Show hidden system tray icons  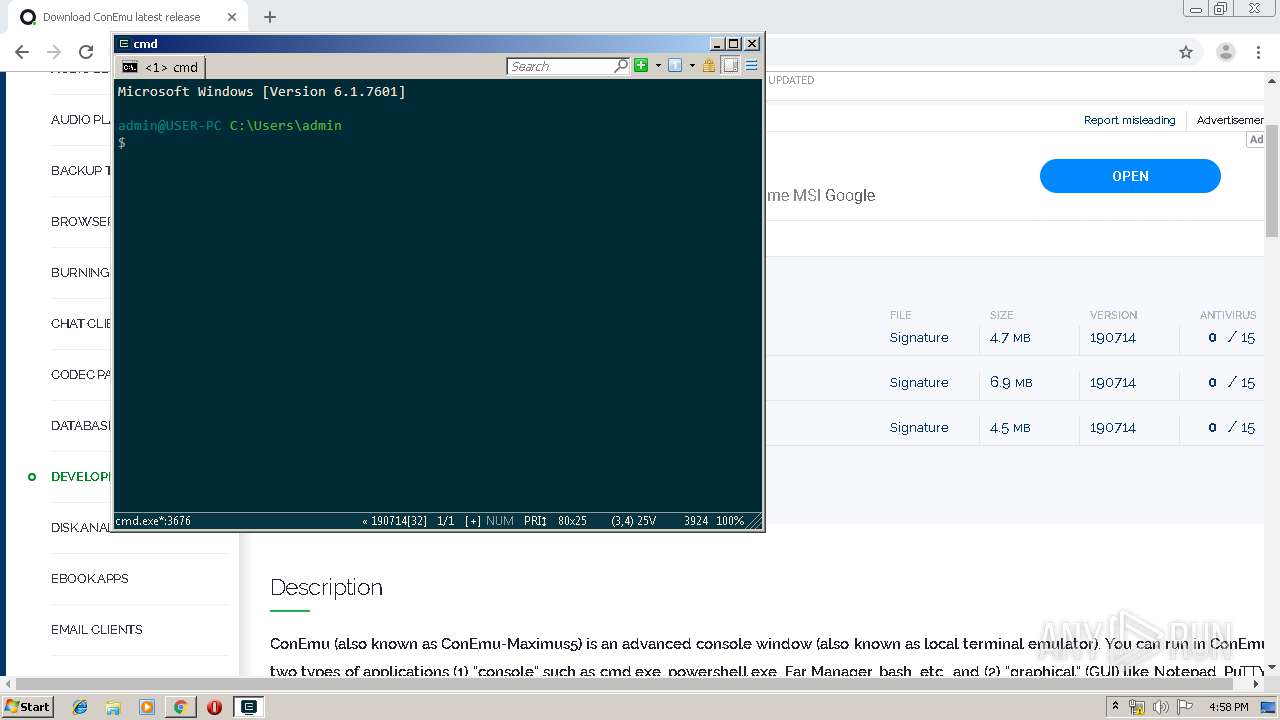(x=1115, y=706)
